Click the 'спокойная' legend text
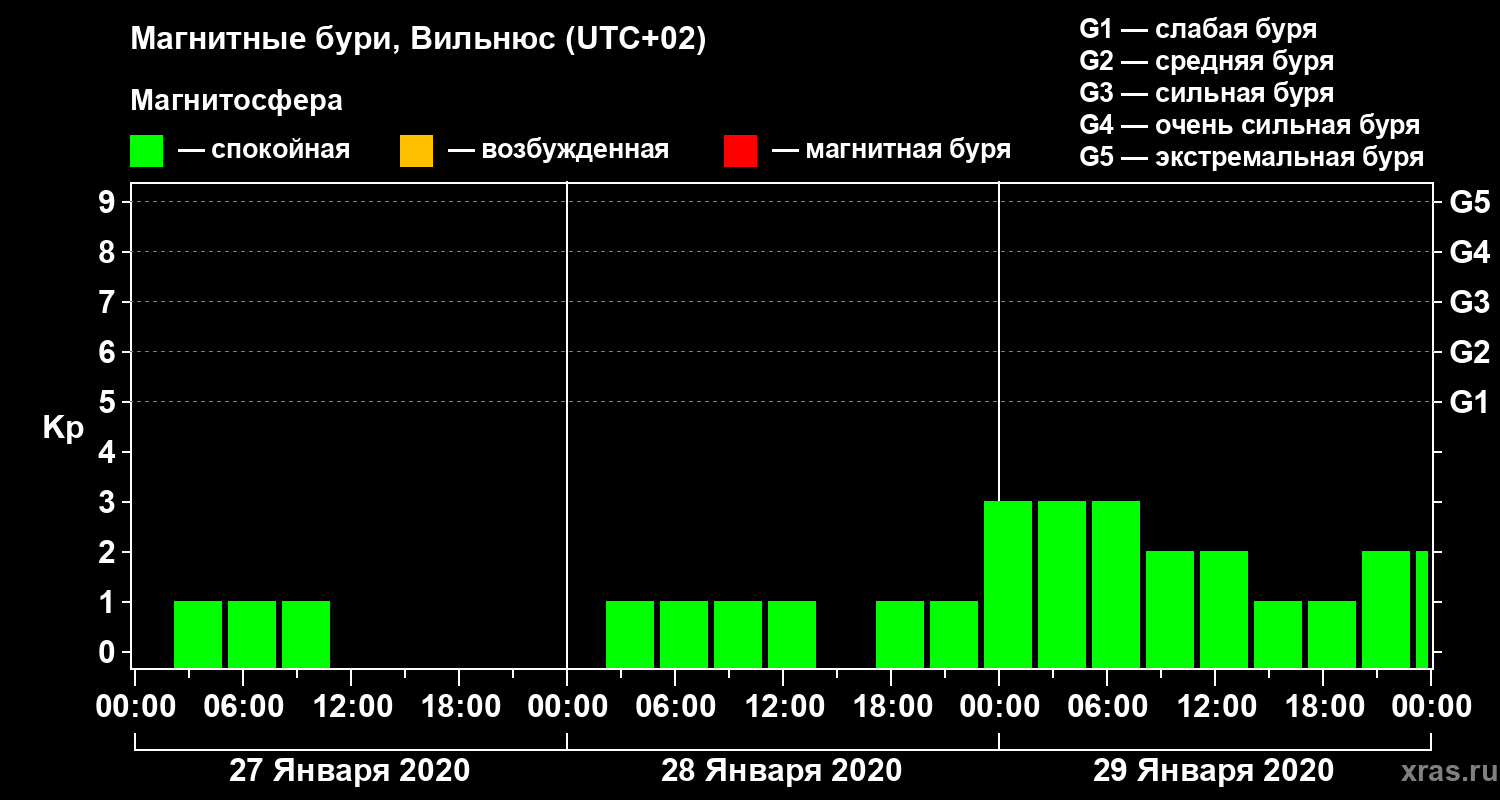Viewport: 1500px width, 800px height. coord(280,151)
